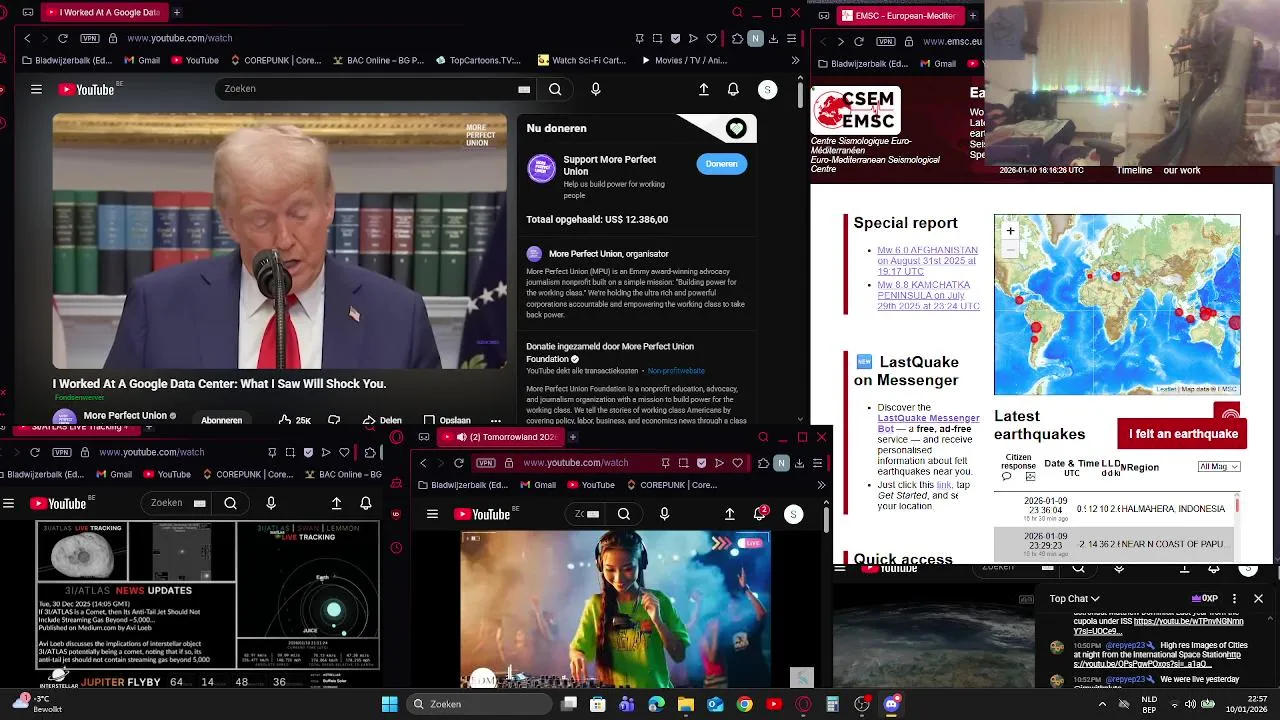The height and width of the screenshot is (720, 1280).
Task: Open notifications bell in 3I/ATLAS YouTube window
Action: click(x=366, y=503)
